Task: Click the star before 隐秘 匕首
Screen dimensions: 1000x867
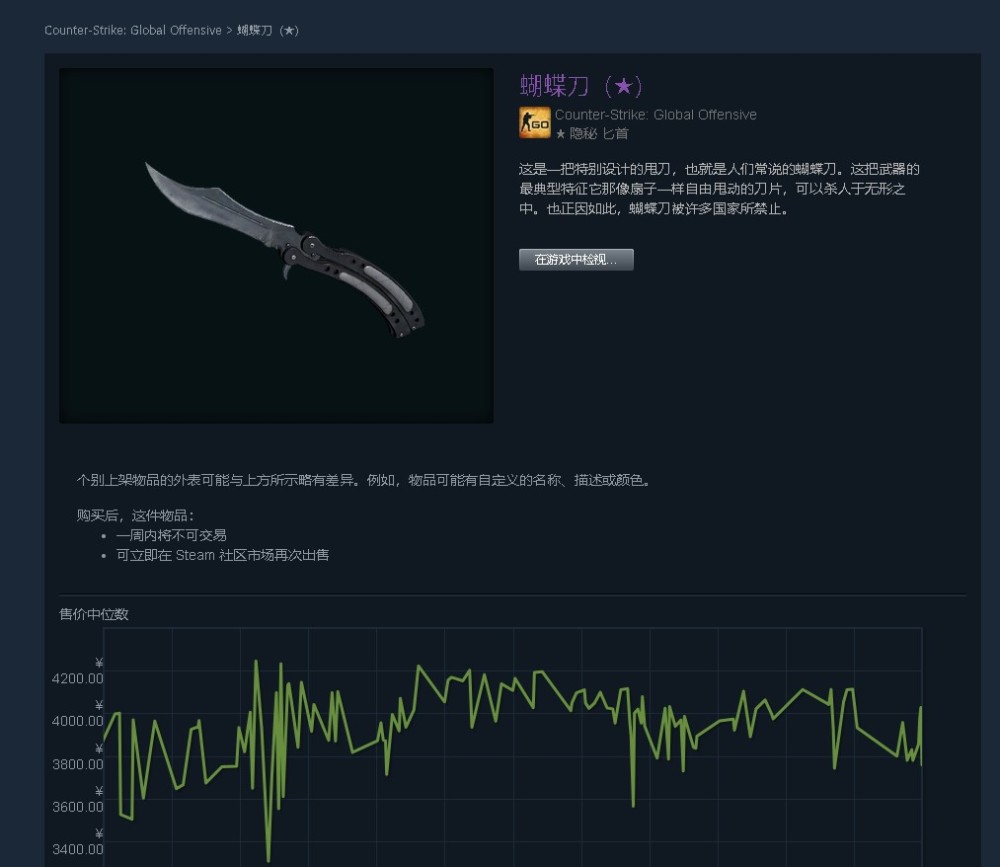Action: (x=561, y=134)
